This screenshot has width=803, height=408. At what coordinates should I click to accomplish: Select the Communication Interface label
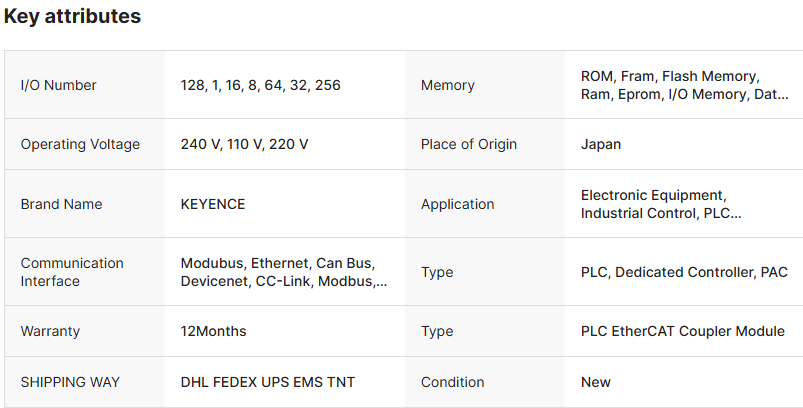pyautogui.click(x=72, y=272)
